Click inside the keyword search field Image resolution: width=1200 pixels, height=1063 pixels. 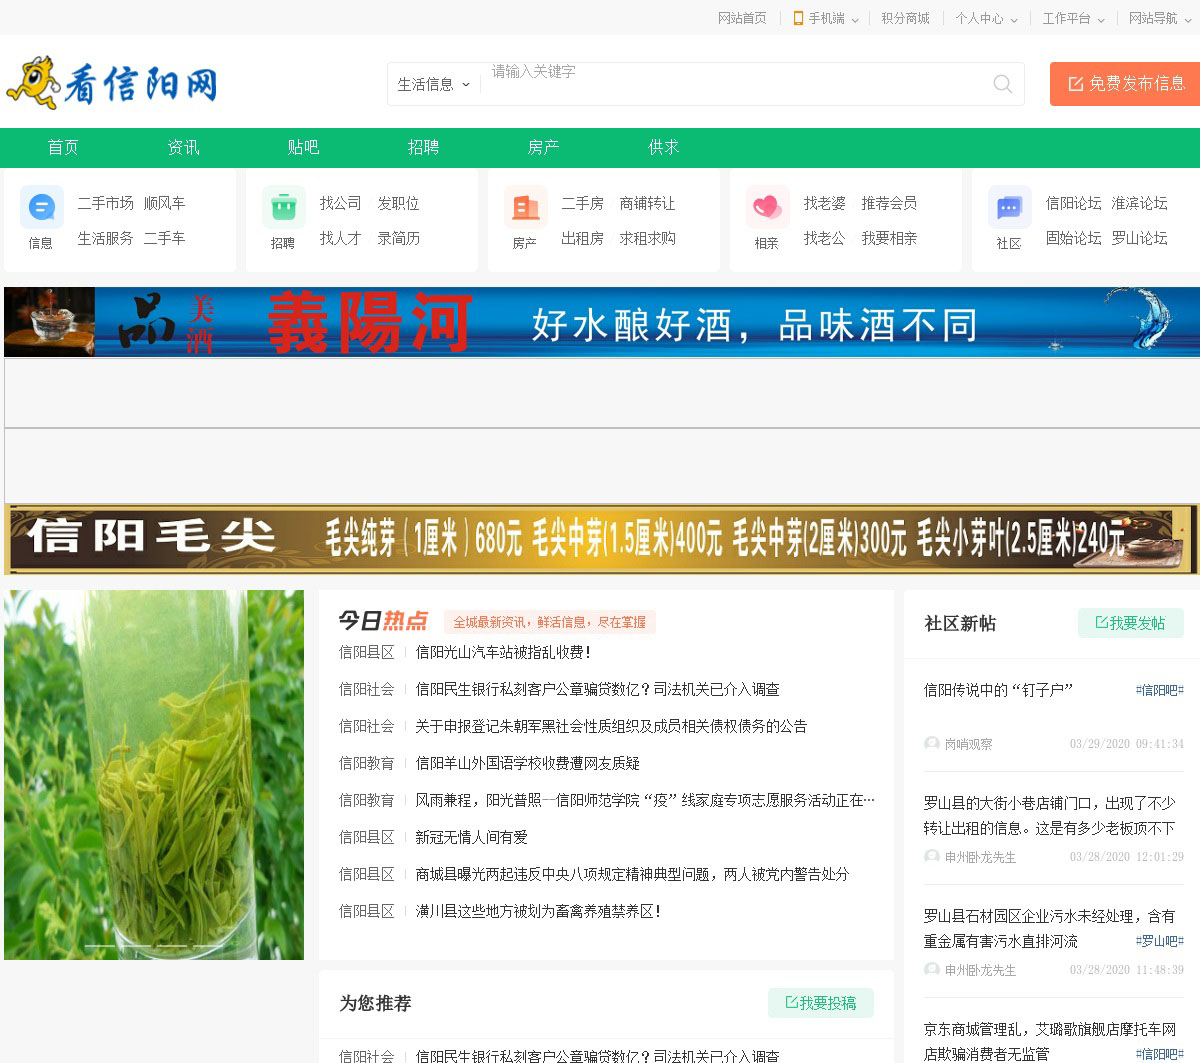pyautogui.click(x=730, y=84)
